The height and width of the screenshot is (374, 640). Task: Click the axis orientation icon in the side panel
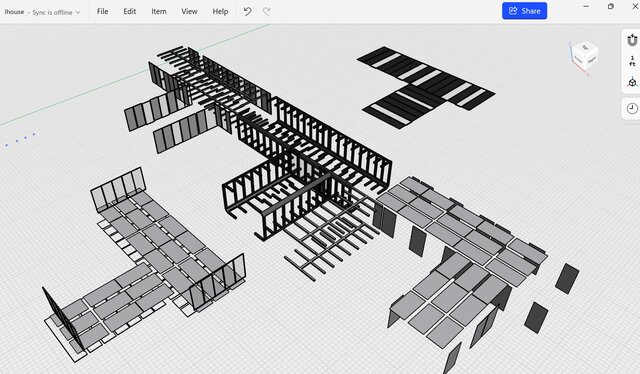coord(632,82)
